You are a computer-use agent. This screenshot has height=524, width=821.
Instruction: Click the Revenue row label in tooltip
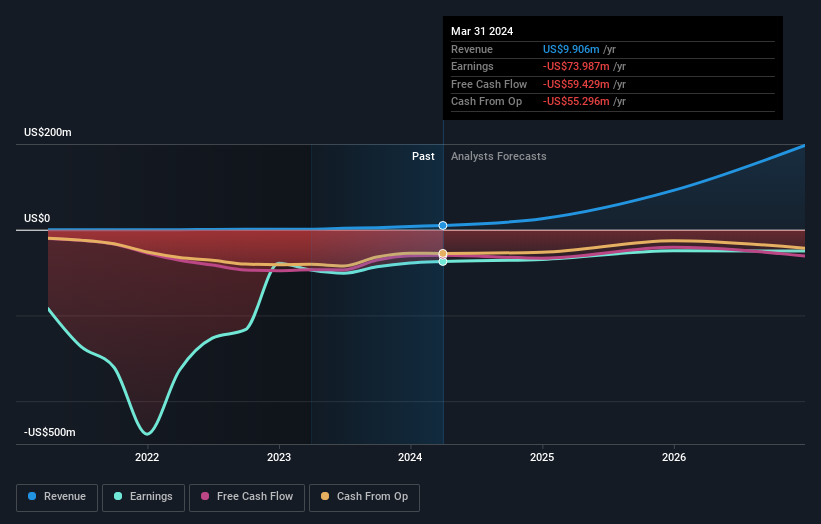click(x=472, y=49)
